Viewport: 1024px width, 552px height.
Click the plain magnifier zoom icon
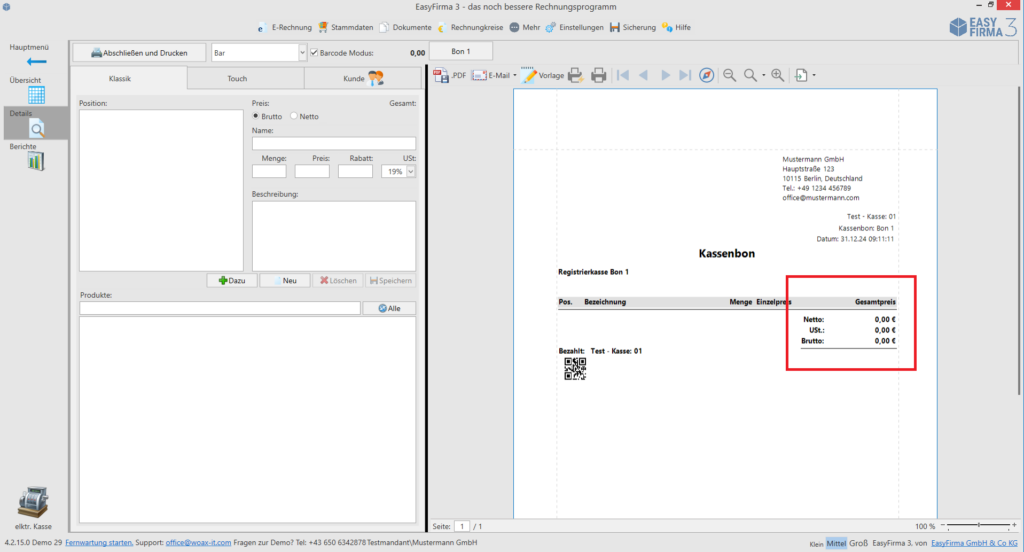(750, 76)
